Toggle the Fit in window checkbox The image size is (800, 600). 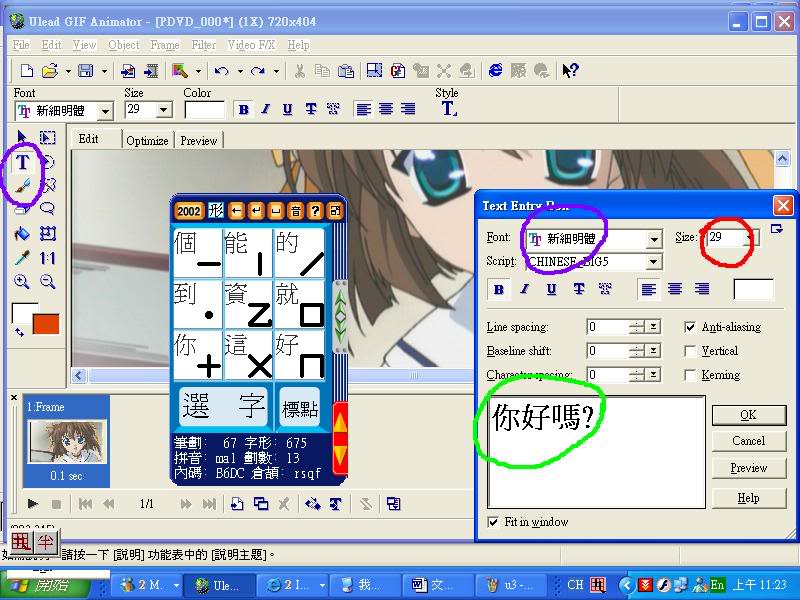click(x=493, y=522)
